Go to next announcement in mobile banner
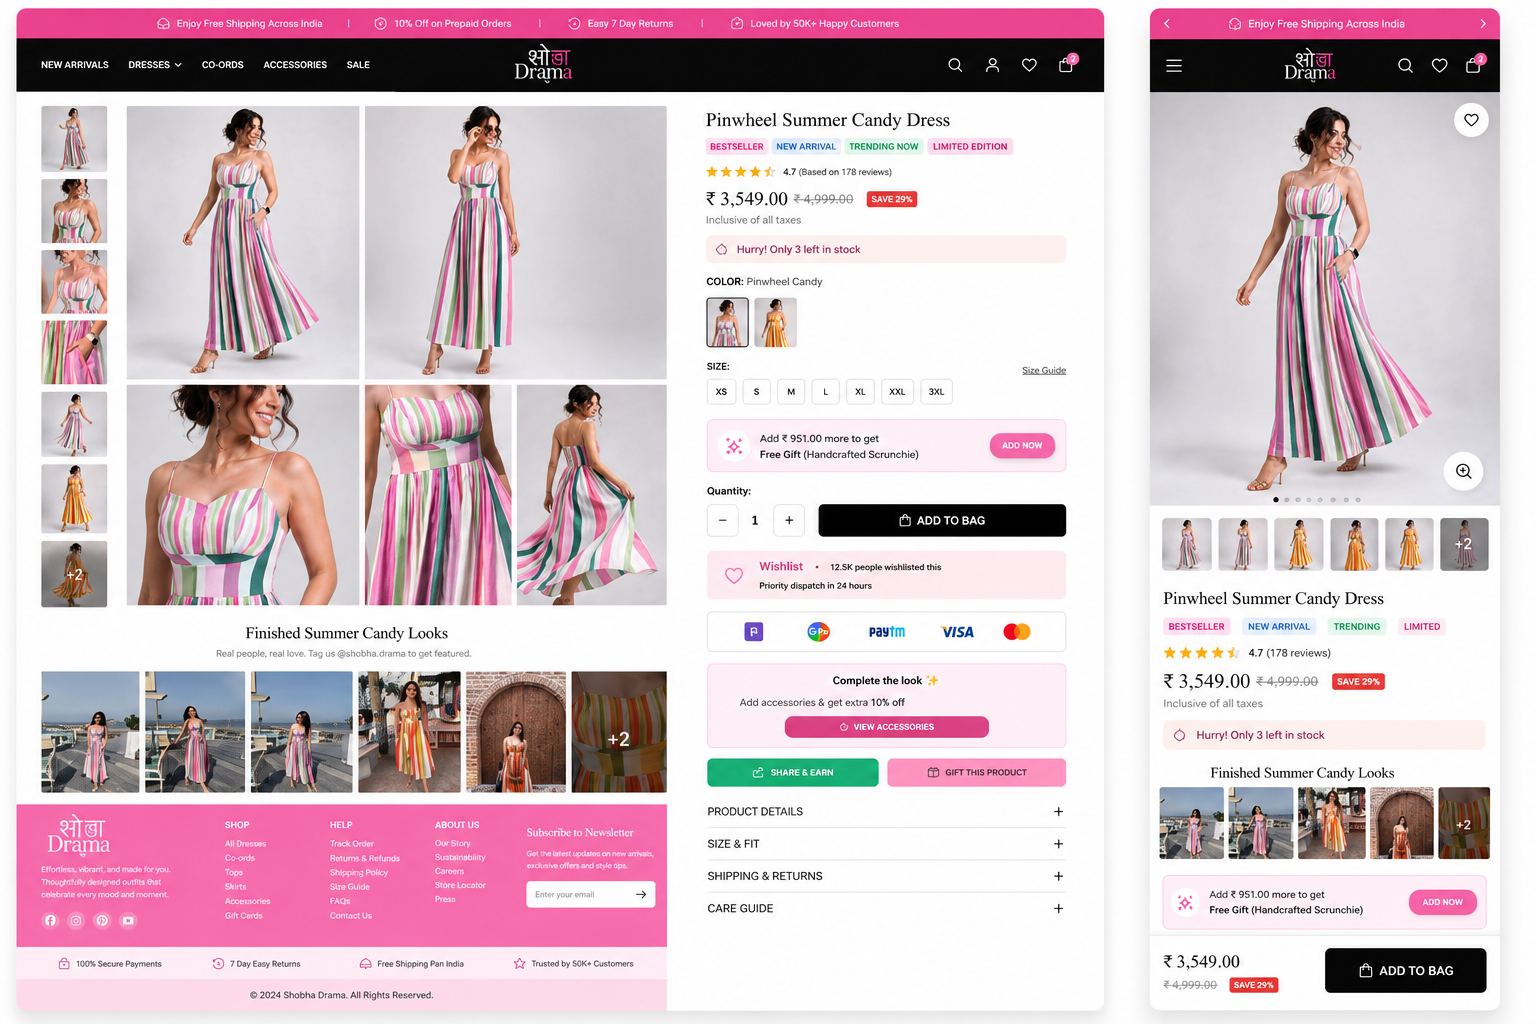This screenshot has width=1536, height=1024. [x=1483, y=24]
